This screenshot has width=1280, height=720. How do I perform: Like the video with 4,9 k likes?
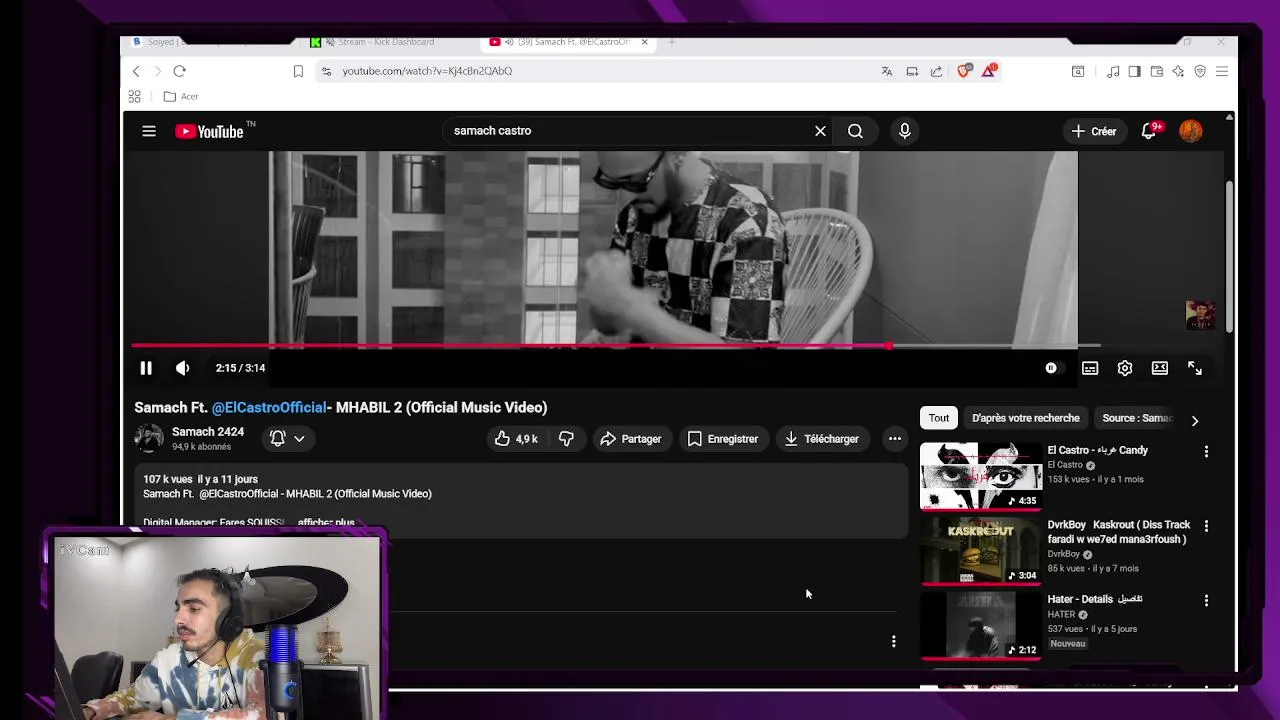516,439
